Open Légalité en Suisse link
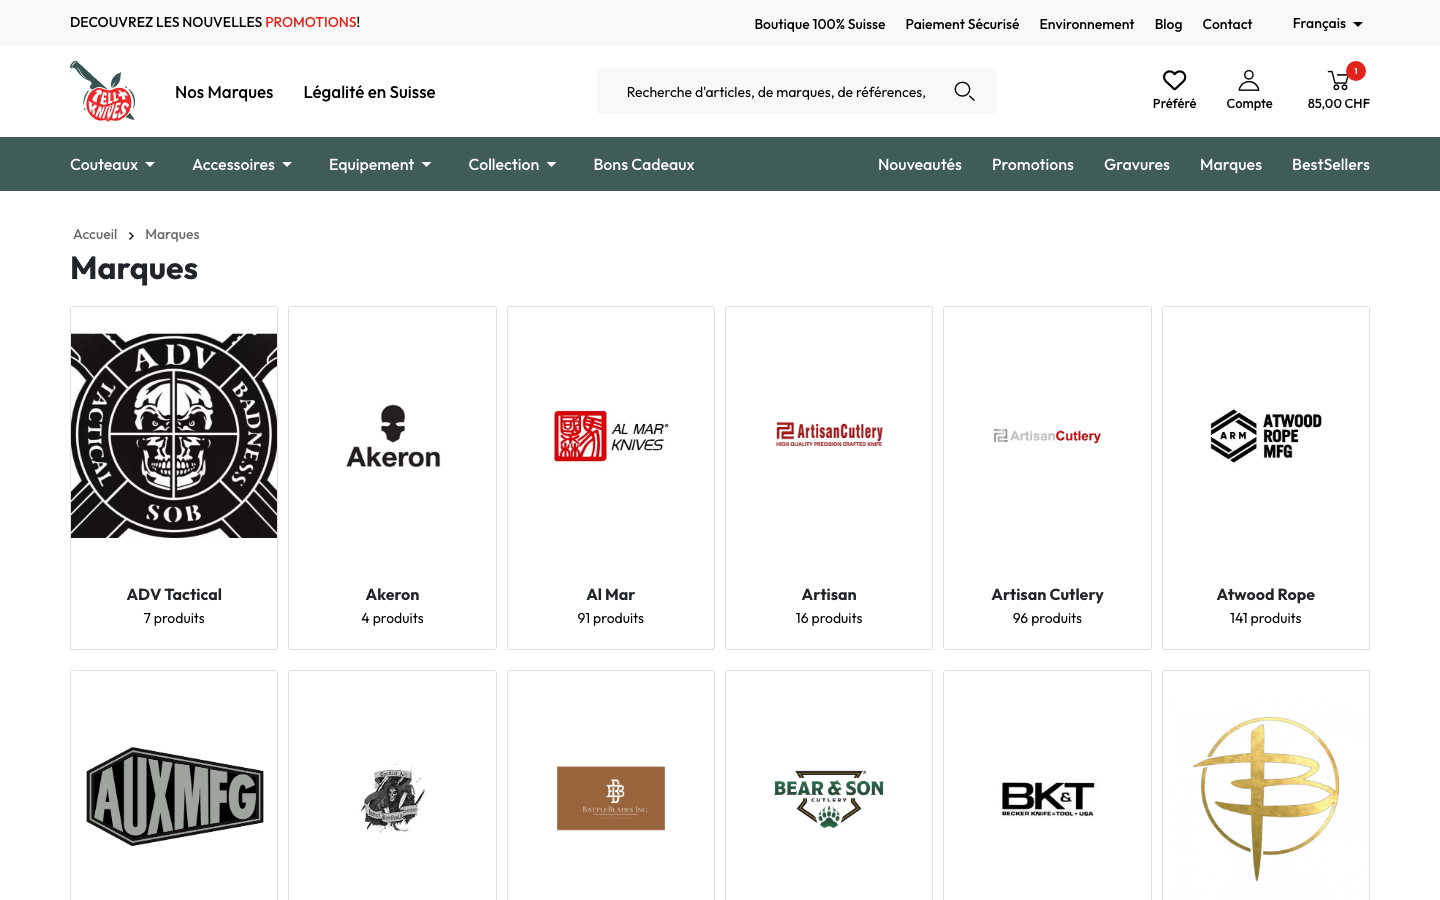This screenshot has height=900, width=1440. click(x=369, y=92)
